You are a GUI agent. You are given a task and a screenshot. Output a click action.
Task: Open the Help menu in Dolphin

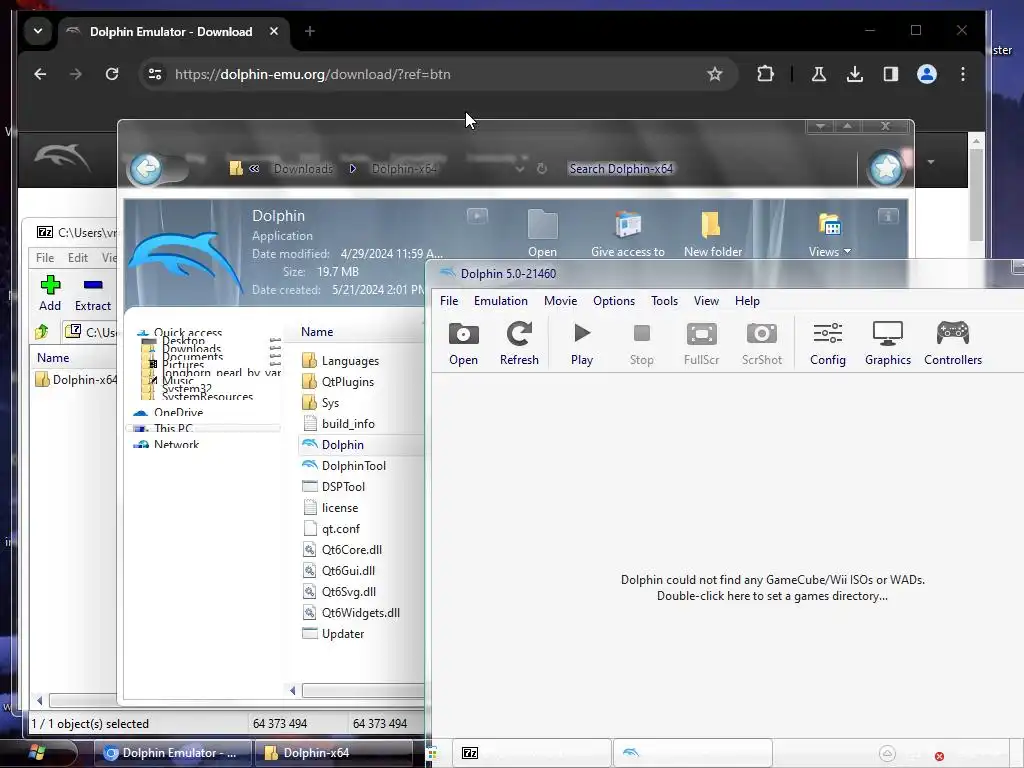(747, 301)
